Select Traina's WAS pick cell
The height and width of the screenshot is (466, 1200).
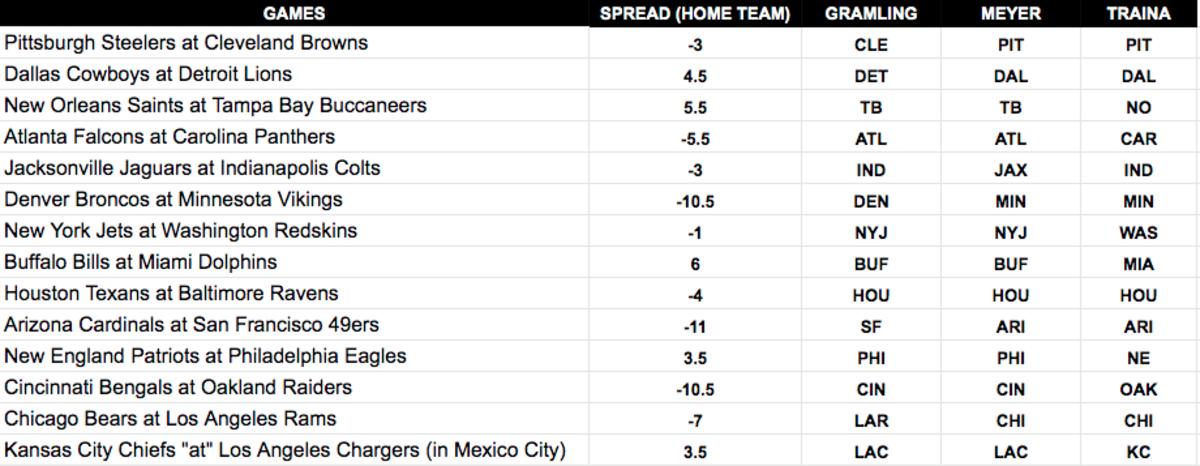click(x=1138, y=232)
